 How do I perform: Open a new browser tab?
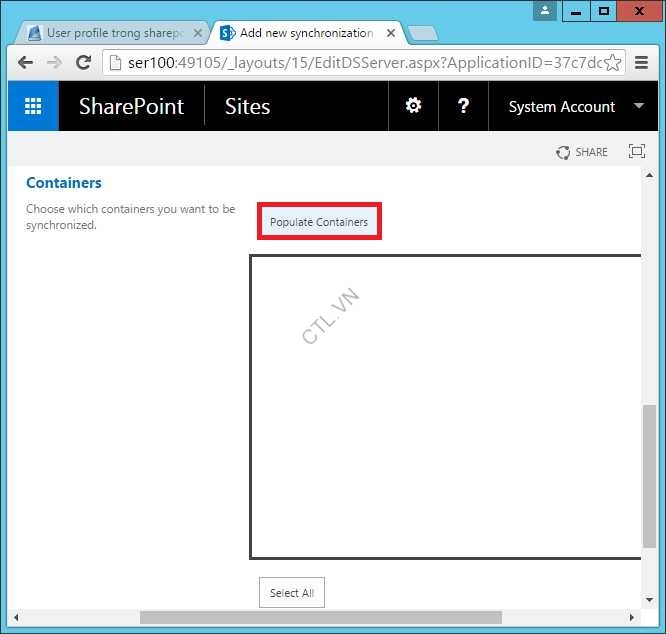pyautogui.click(x=422, y=33)
